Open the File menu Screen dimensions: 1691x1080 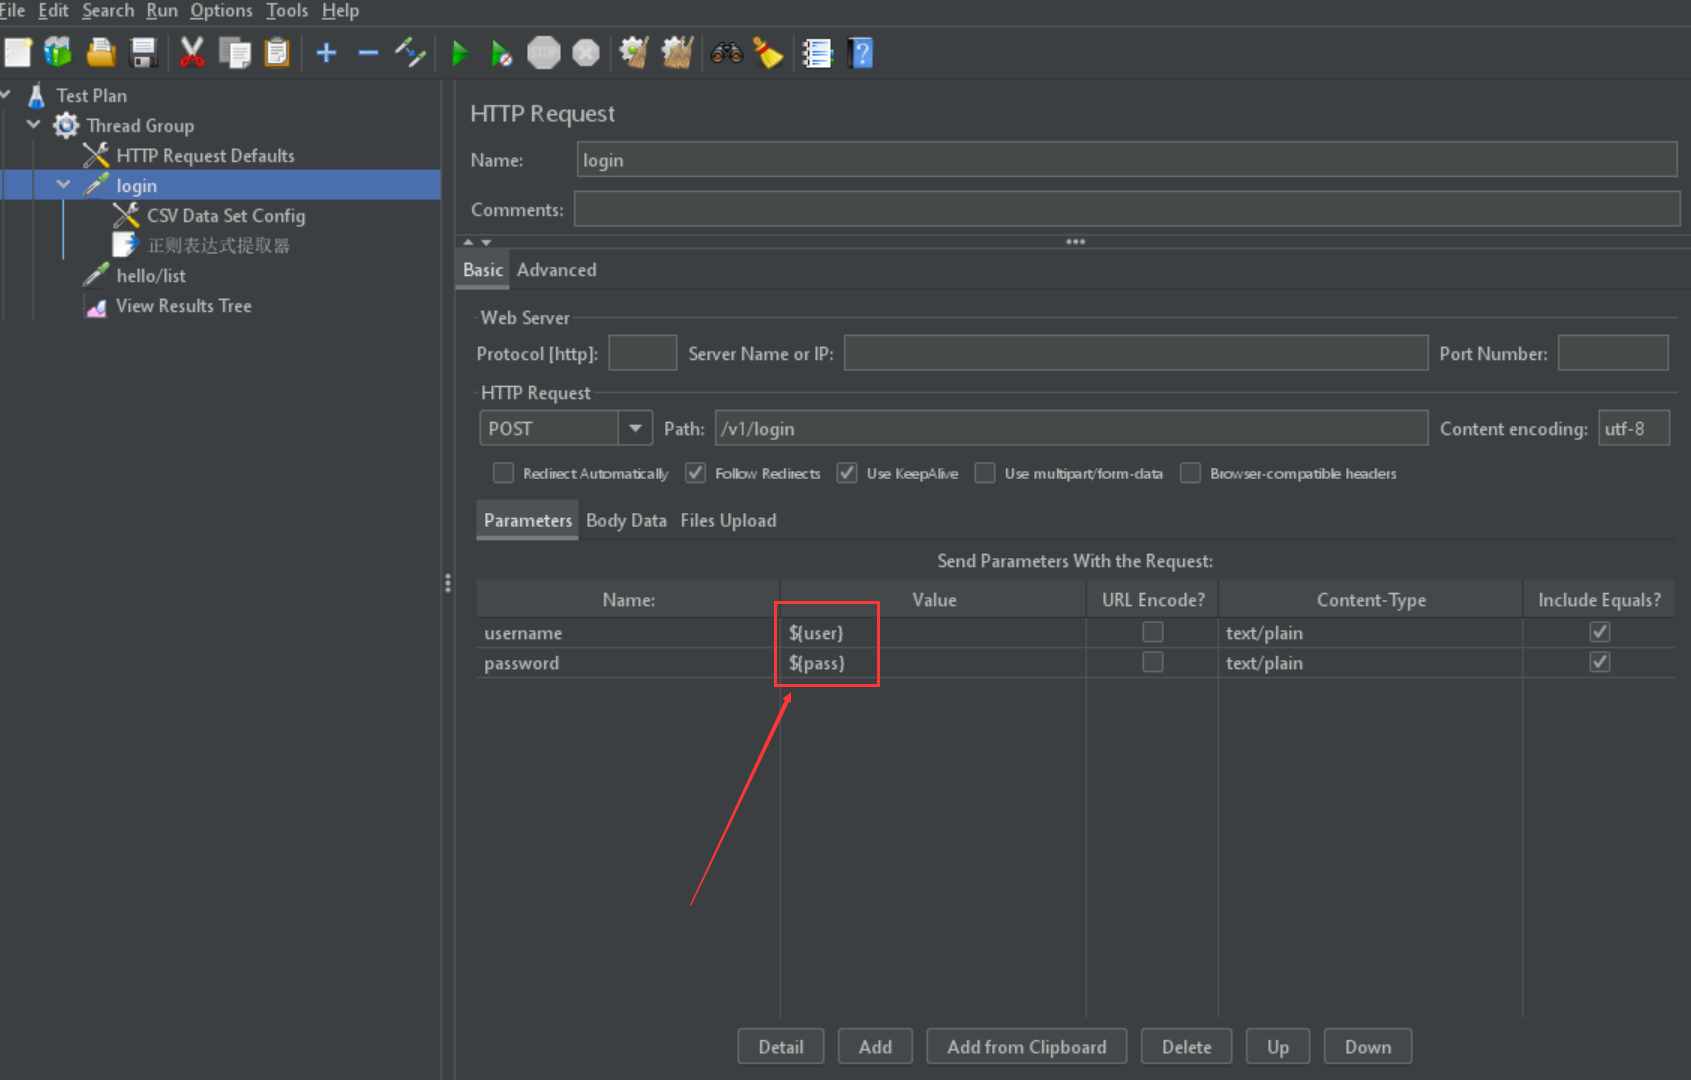(x=12, y=11)
